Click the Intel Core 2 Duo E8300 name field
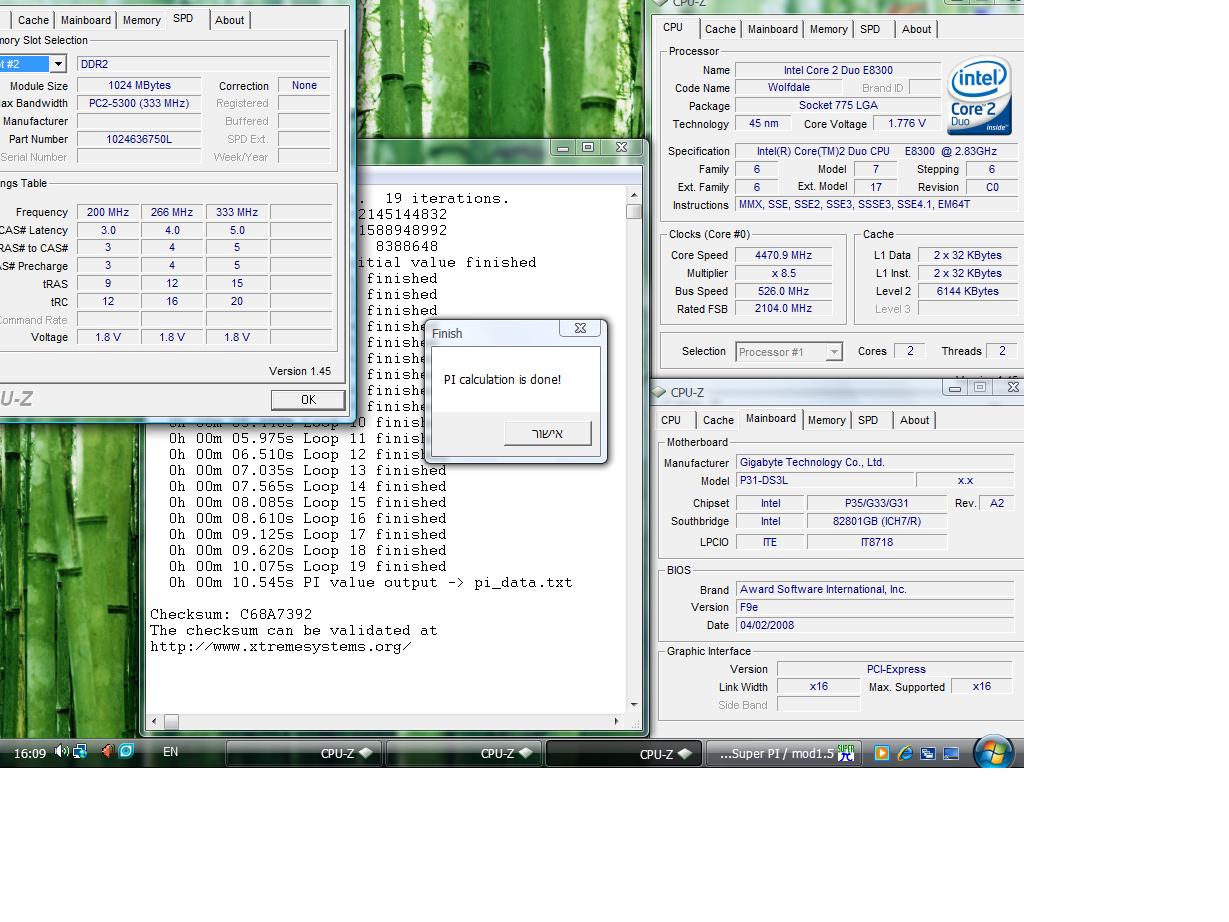 pos(838,70)
